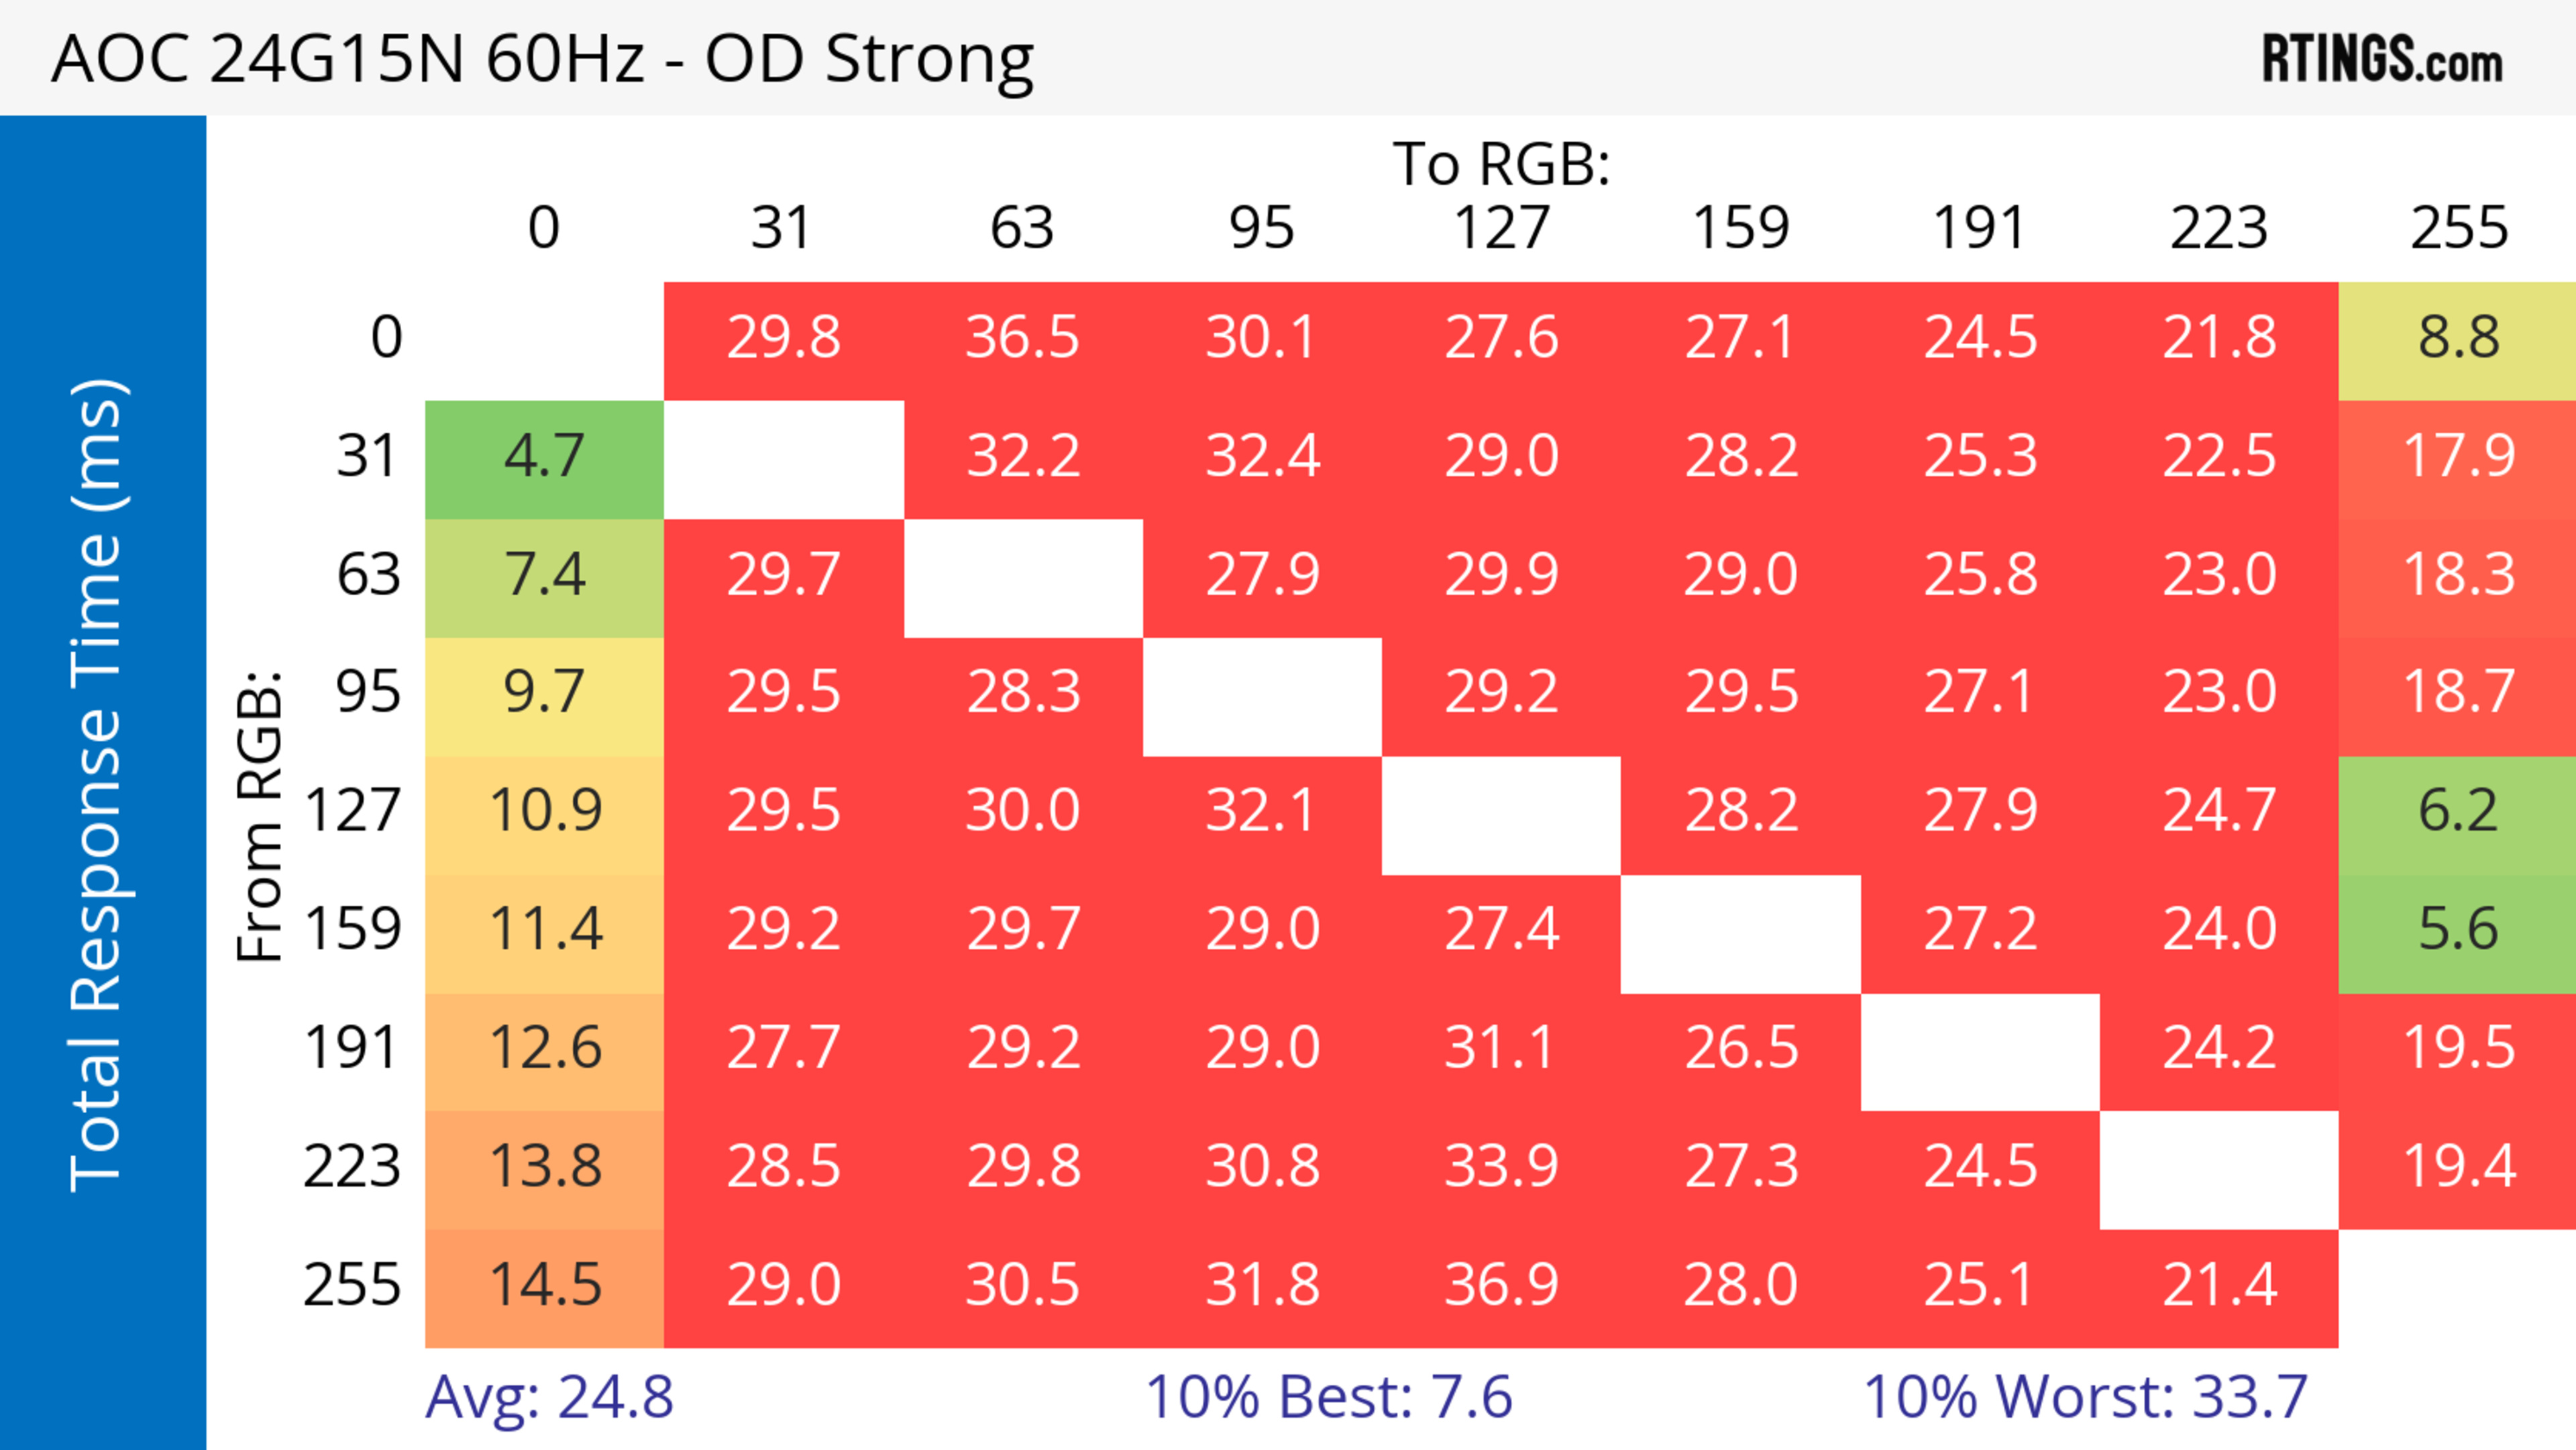
Task: Click the yellow 9.7 cell
Action: [544, 693]
